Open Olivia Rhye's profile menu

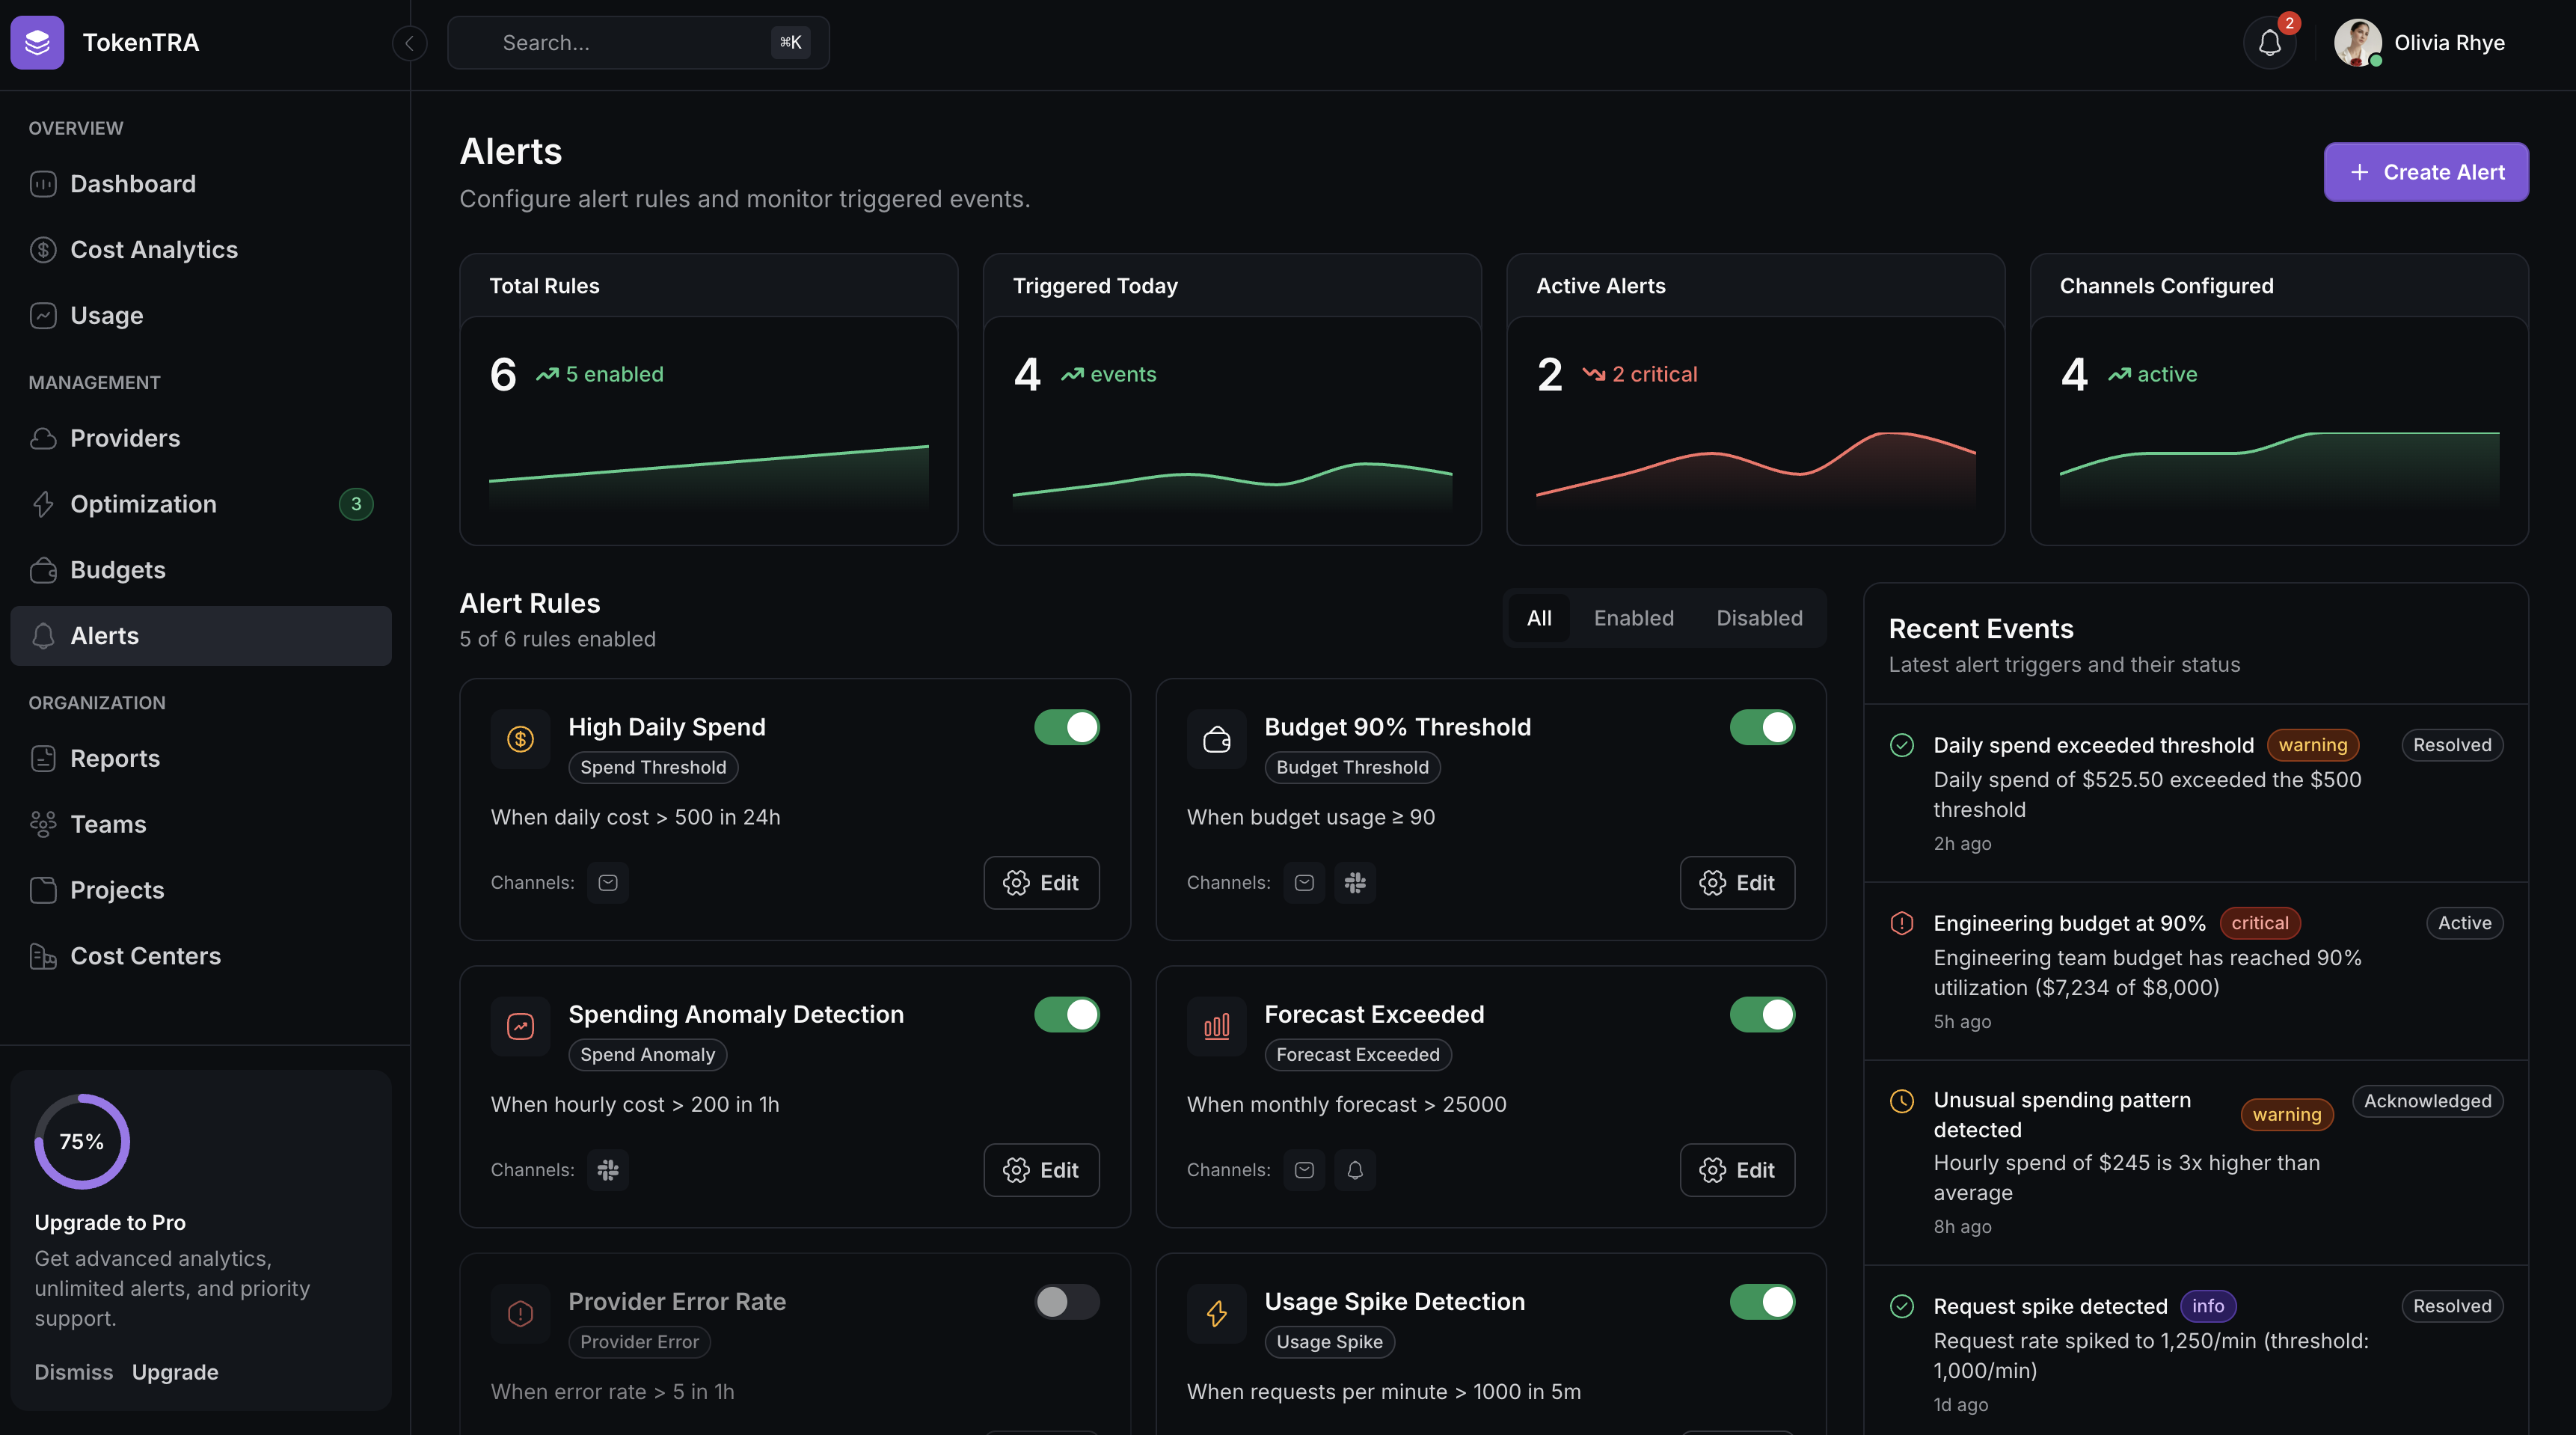[2421, 43]
